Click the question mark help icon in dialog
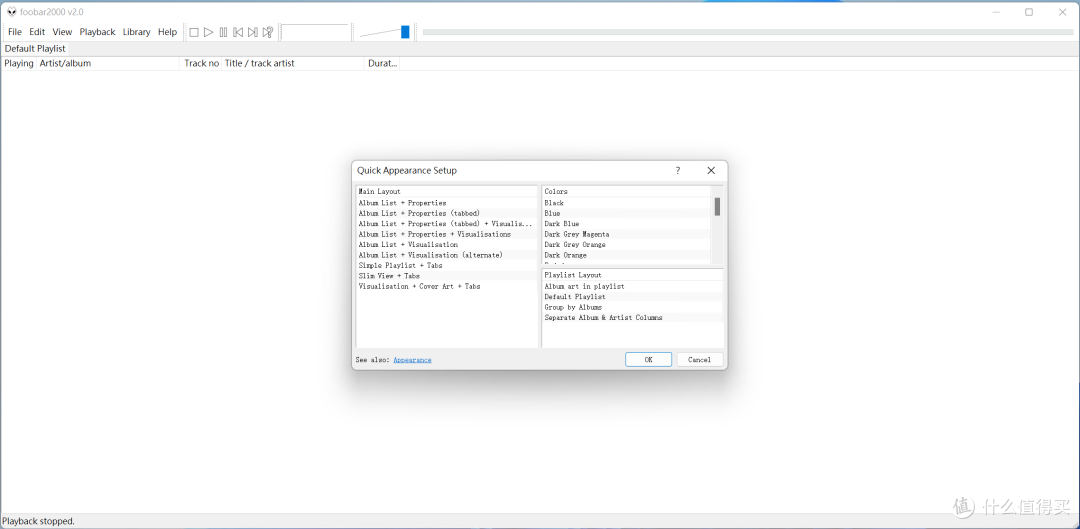The image size is (1080, 529). point(678,170)
